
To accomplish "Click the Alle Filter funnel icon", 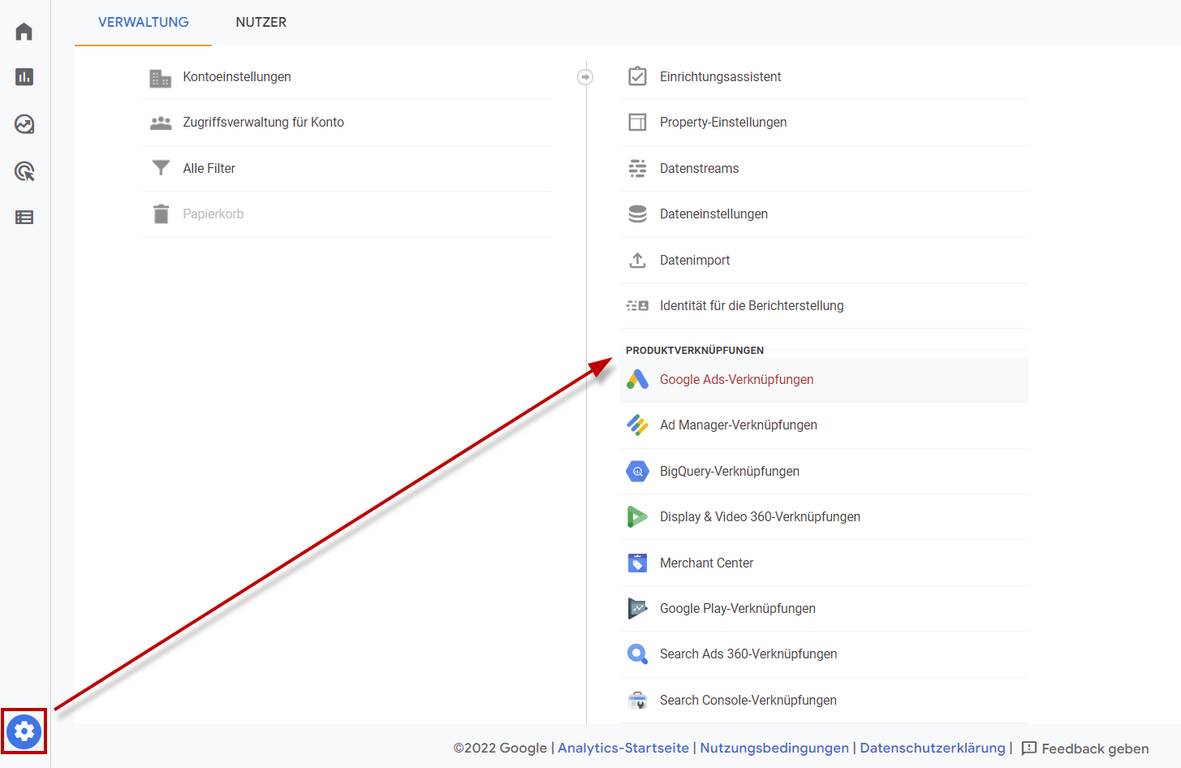I will (x=160, y=168).
